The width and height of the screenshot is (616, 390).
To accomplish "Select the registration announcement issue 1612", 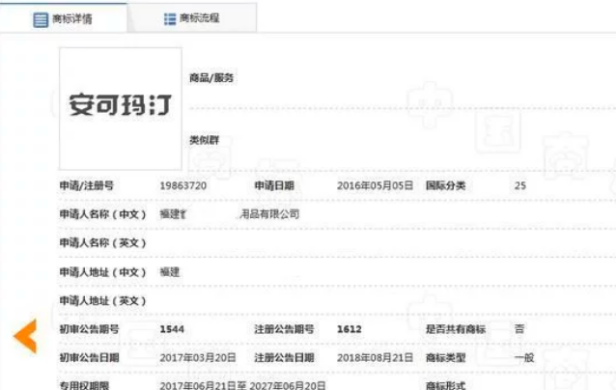I will coord(349,329).
